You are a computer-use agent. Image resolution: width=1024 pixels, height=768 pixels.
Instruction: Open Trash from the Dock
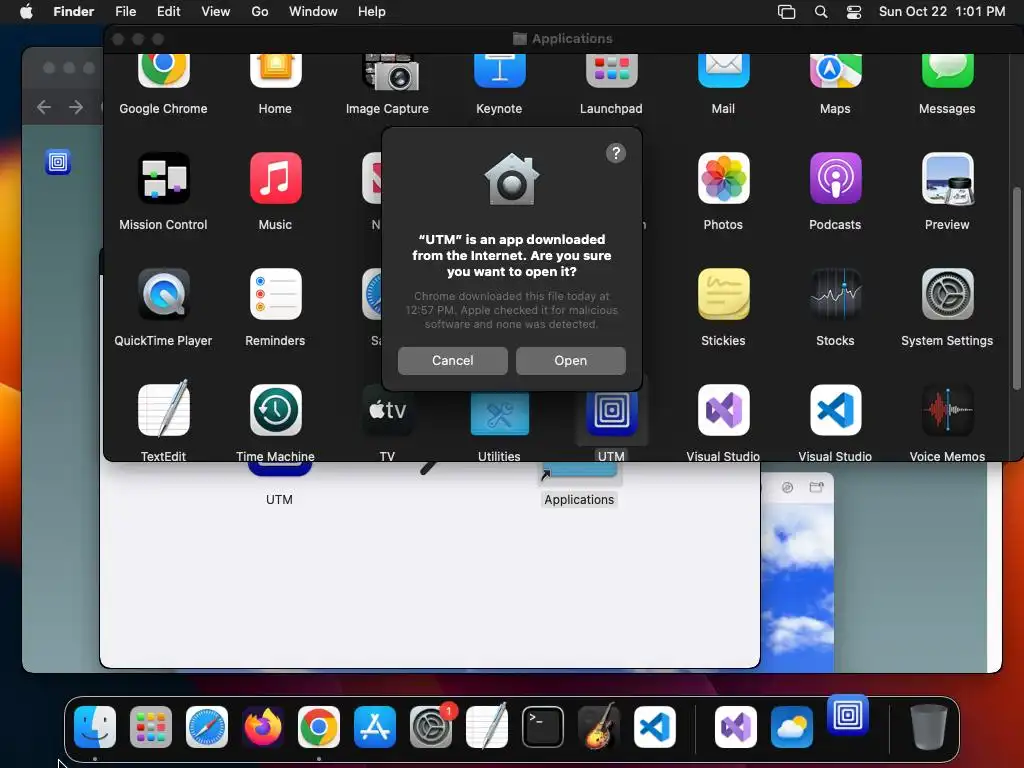point(929,727)
